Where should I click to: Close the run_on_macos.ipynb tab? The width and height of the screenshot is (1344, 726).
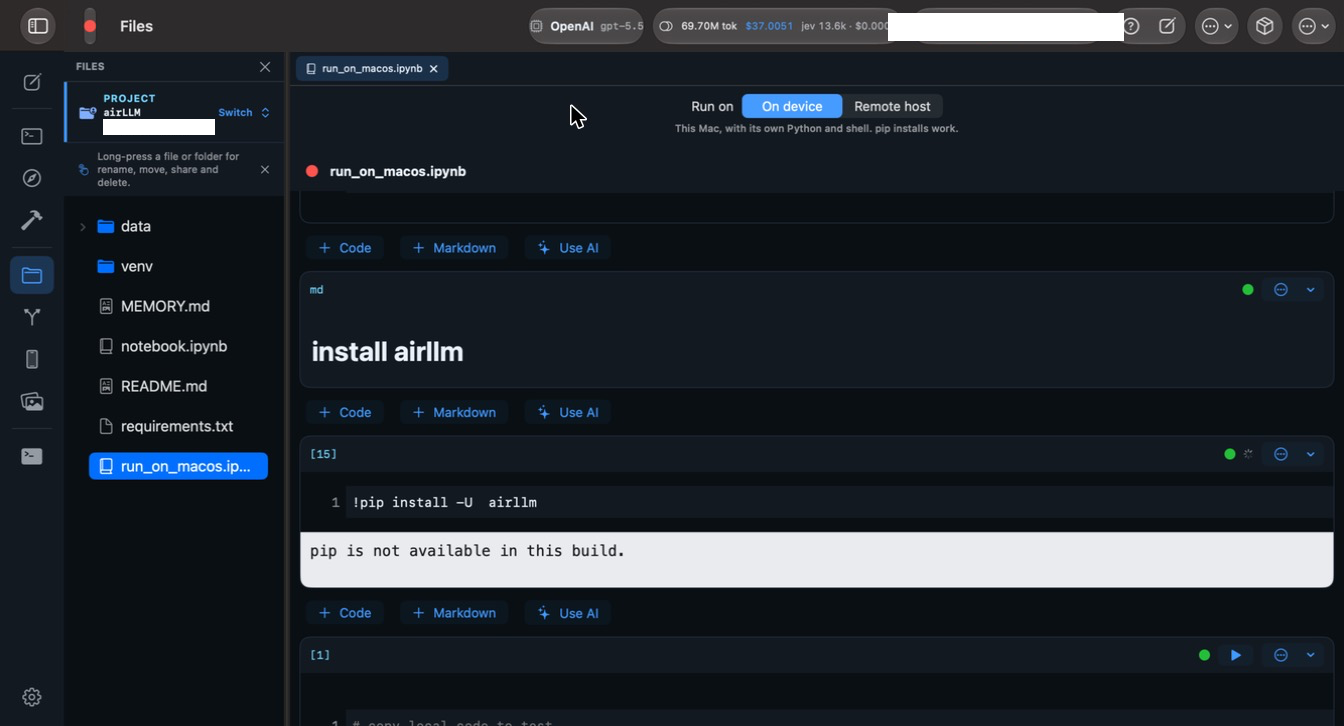point(433,69)
